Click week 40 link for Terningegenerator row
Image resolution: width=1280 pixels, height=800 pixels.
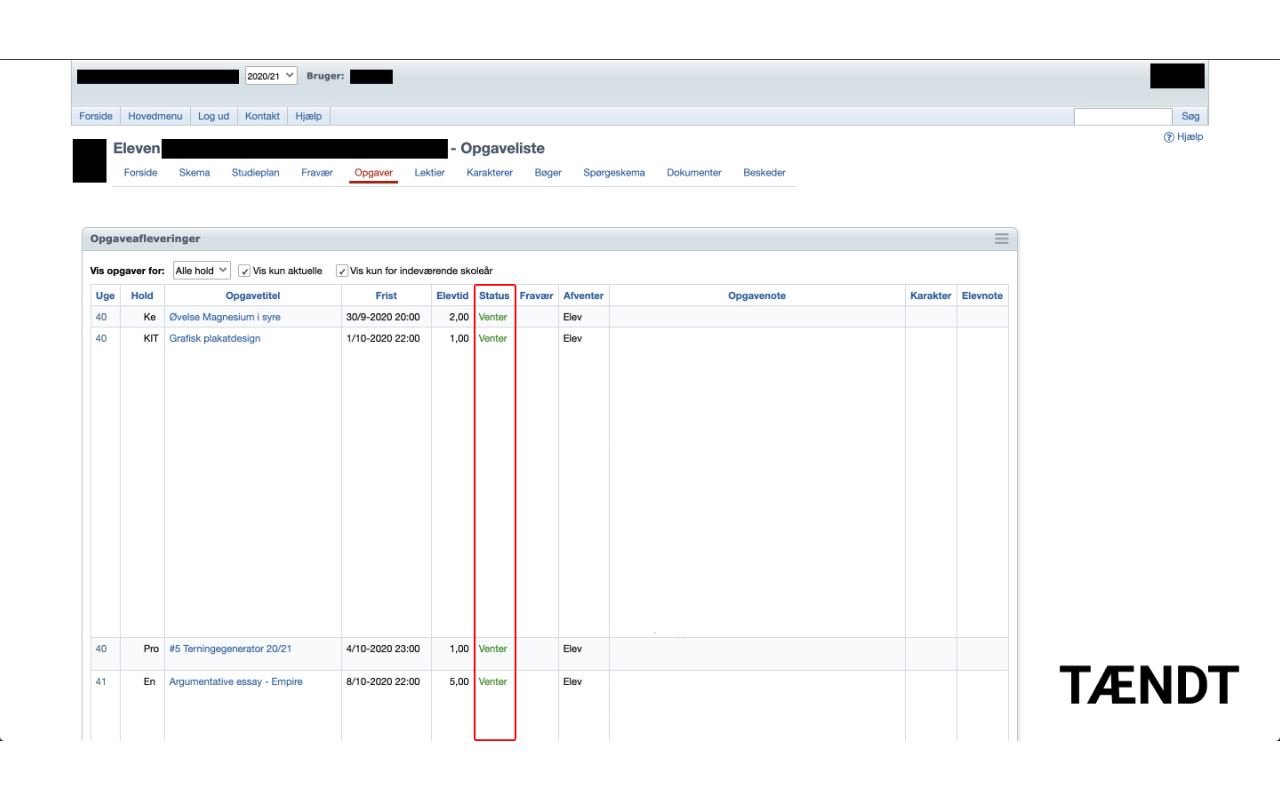(101, 649)
